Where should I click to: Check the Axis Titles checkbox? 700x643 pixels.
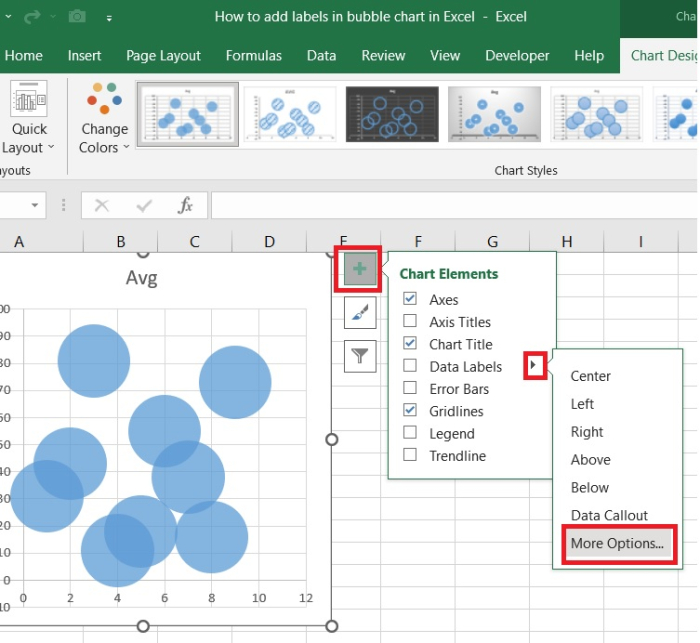coord(410,321)
